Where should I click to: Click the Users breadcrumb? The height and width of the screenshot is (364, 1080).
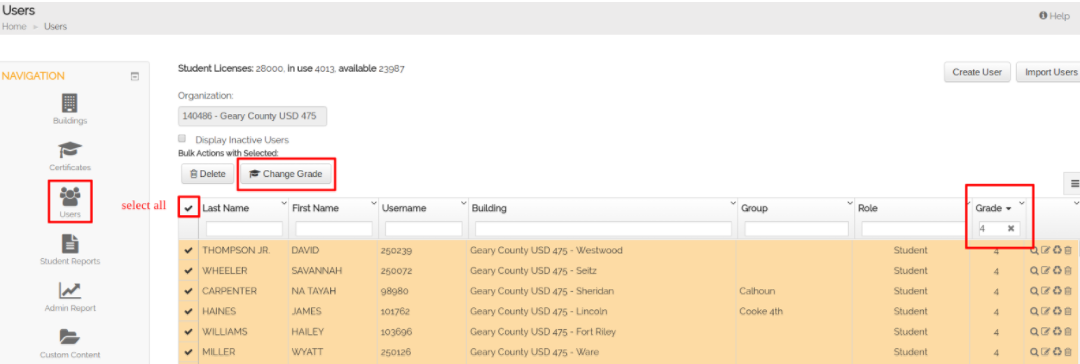(55, 26)
